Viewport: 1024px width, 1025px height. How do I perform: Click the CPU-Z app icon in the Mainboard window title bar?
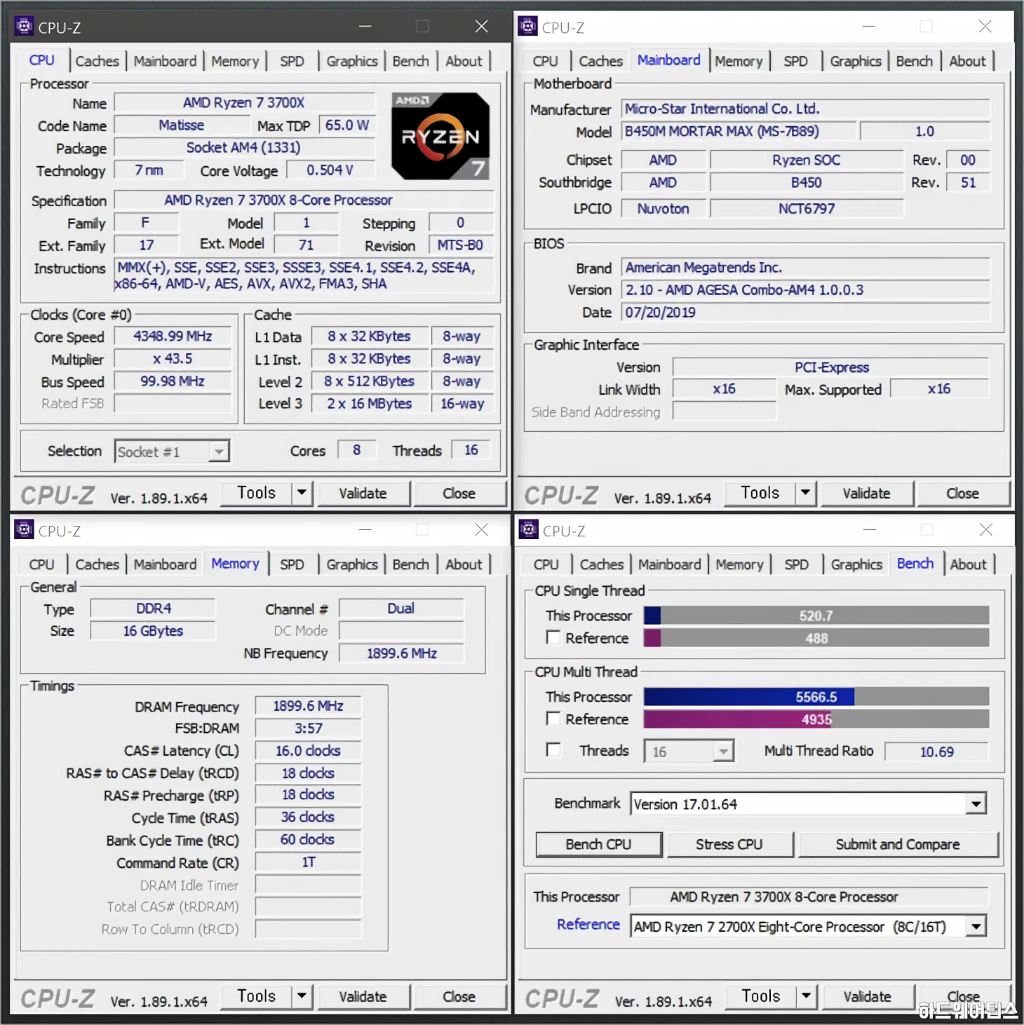(x=528, y=26)
